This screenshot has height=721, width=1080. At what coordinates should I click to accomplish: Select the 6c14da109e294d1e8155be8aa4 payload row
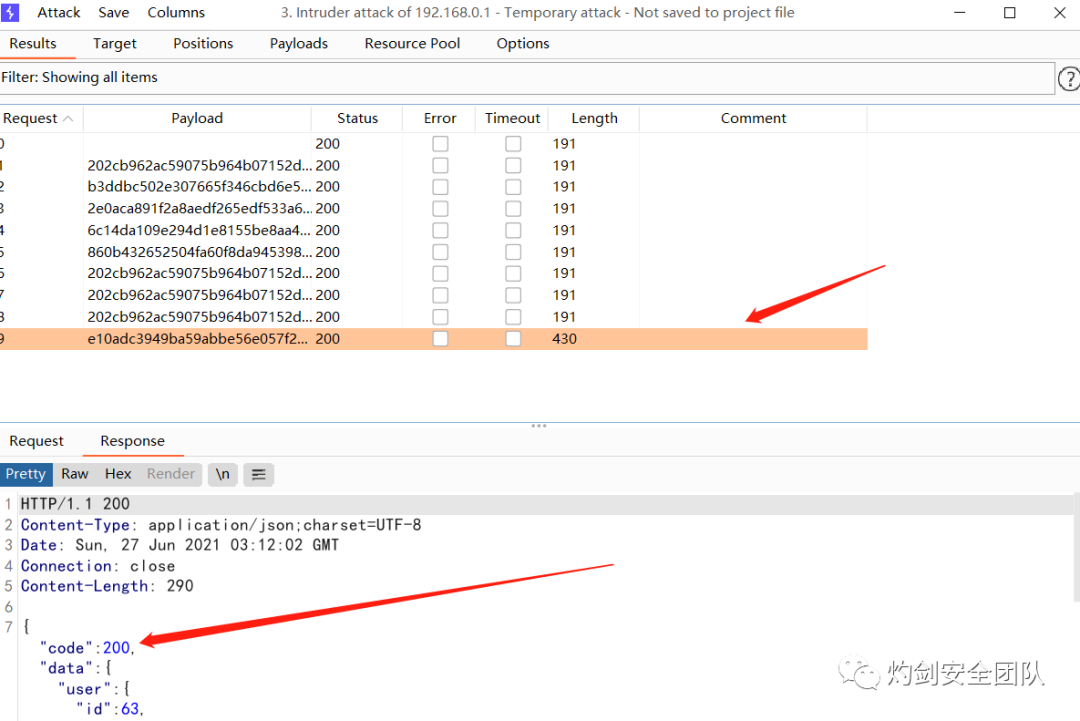(x=433, y=230)
